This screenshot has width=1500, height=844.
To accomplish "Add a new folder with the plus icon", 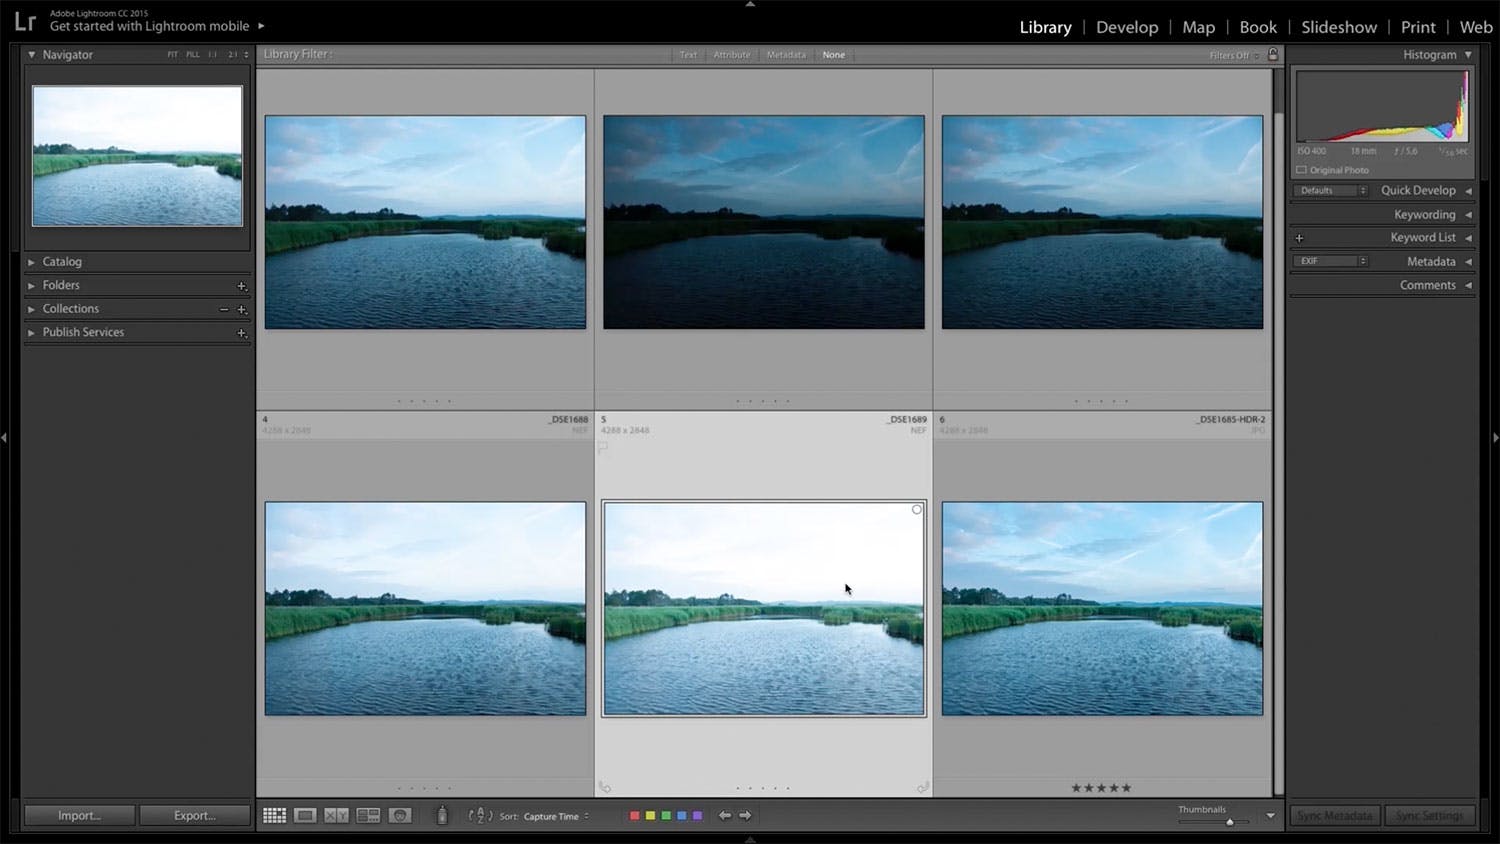I will click(241, 286).
